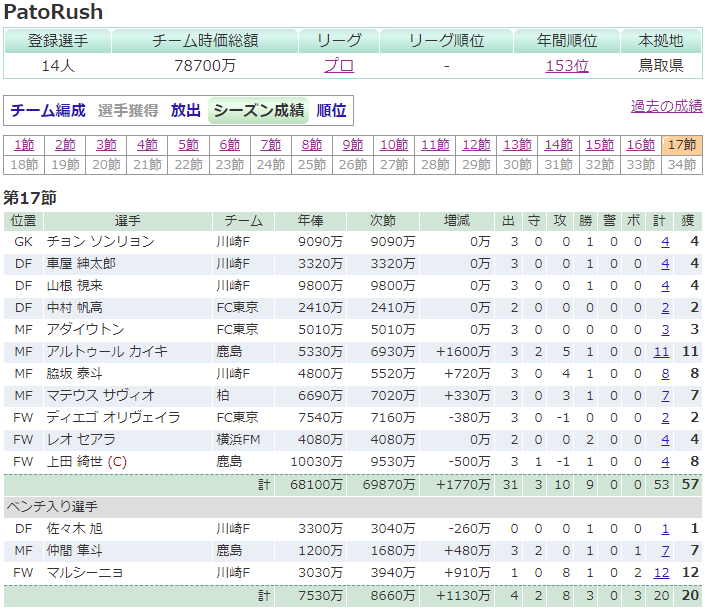
Task: Open 中村 帆高 points total link
Action: tap(665, 308)
